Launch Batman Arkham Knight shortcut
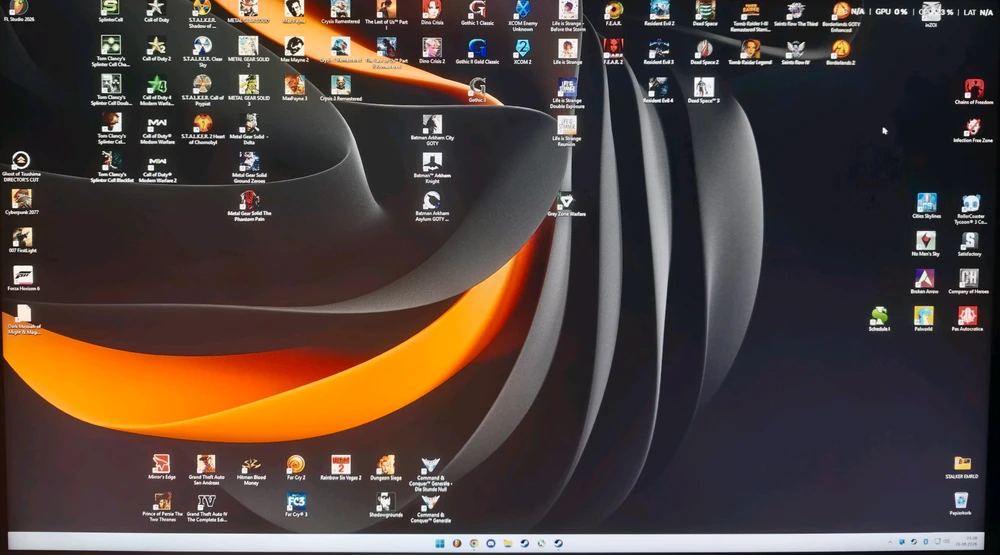Screen dimensions: 1000x555 click(x=432, y=167)
